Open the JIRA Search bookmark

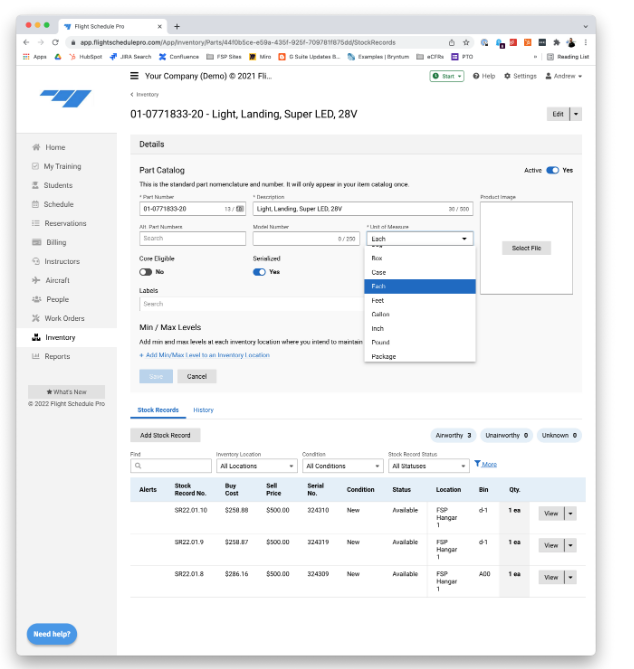click(x=131, y=57)
